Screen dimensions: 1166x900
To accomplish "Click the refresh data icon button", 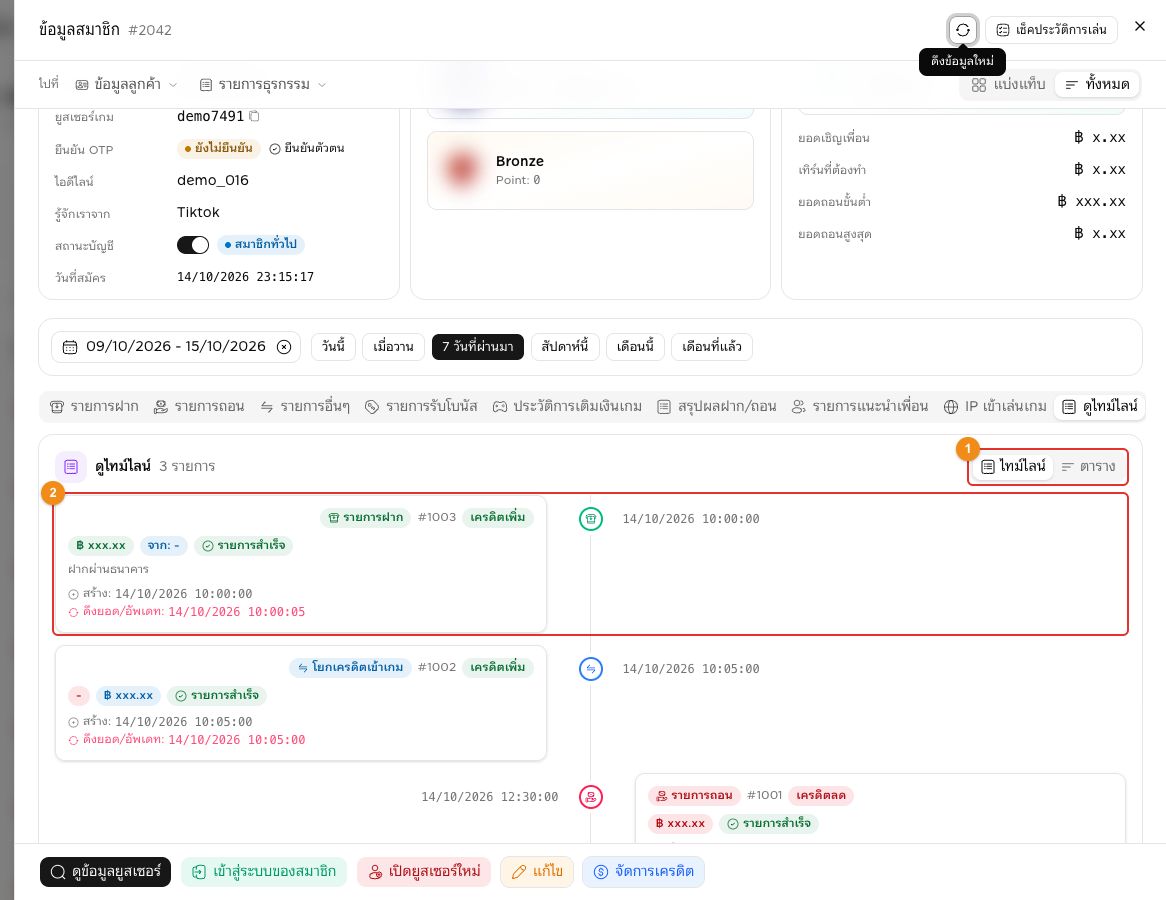I will (x=962, y=30).
